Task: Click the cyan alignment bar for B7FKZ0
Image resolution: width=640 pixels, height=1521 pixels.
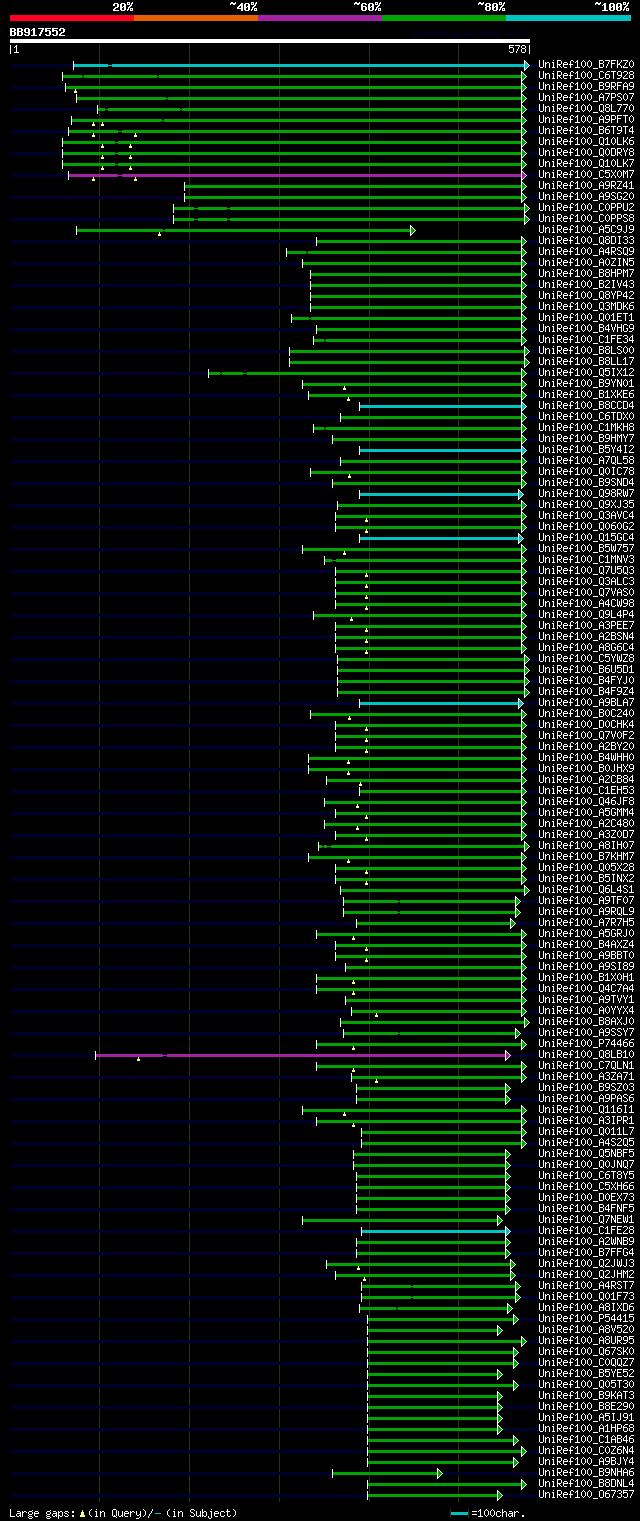Action: [300, 64]
